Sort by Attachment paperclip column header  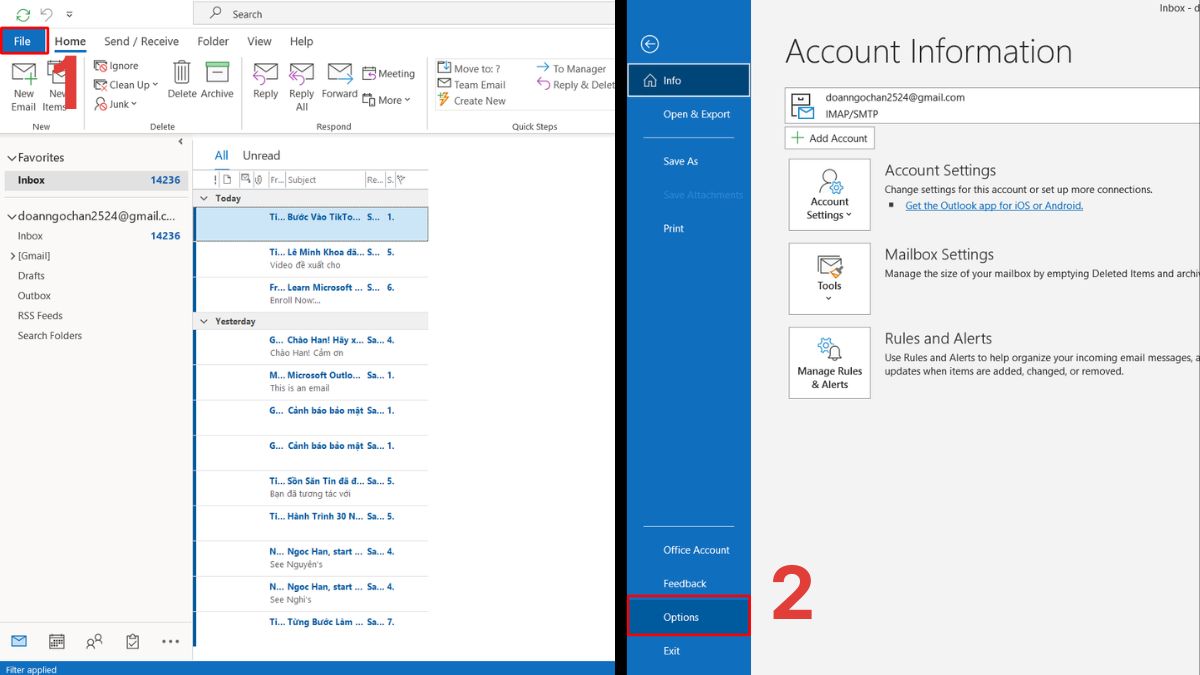(259, 180)
